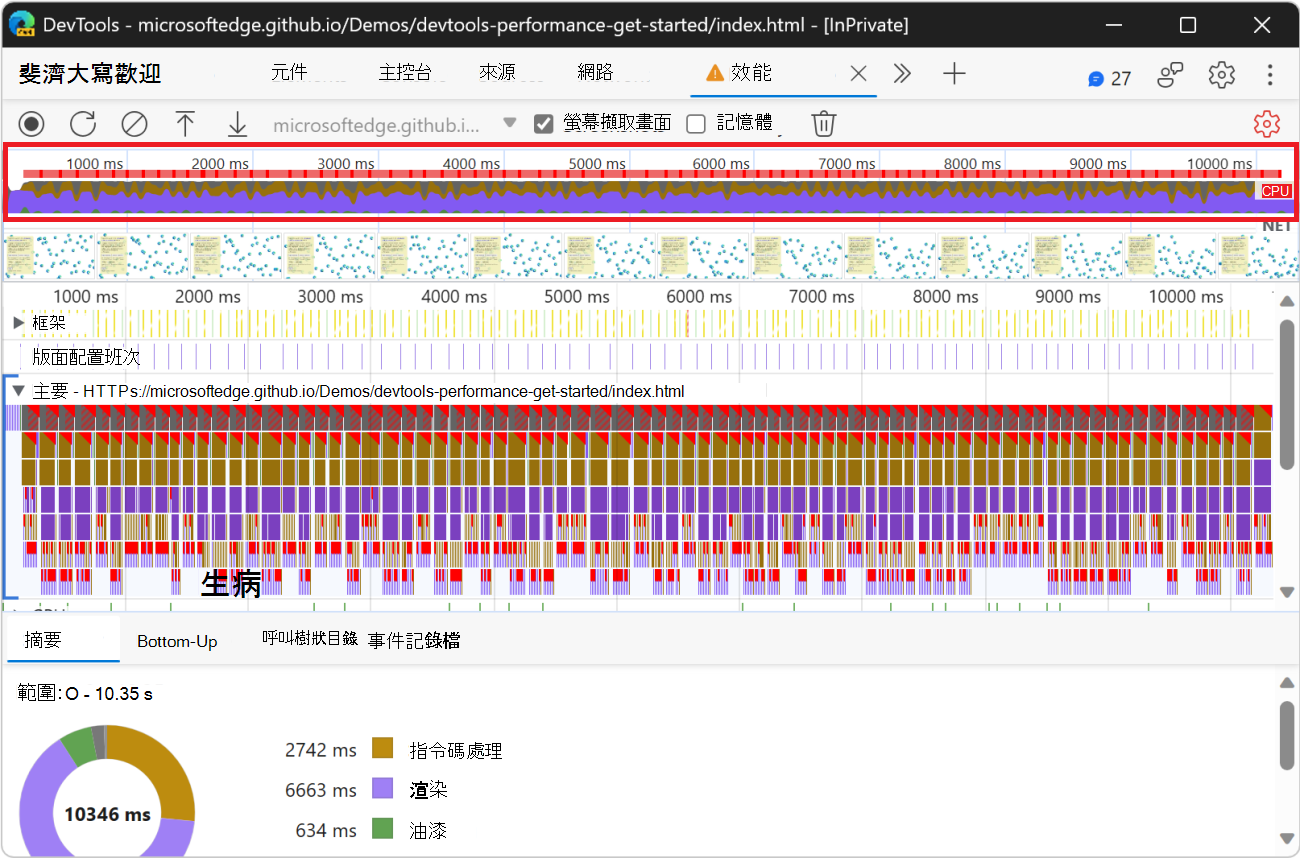Viewport: 1300px width, 858px height.
Task: Click the 指令碼處理 golden color swatch
Action: point(382,749)
